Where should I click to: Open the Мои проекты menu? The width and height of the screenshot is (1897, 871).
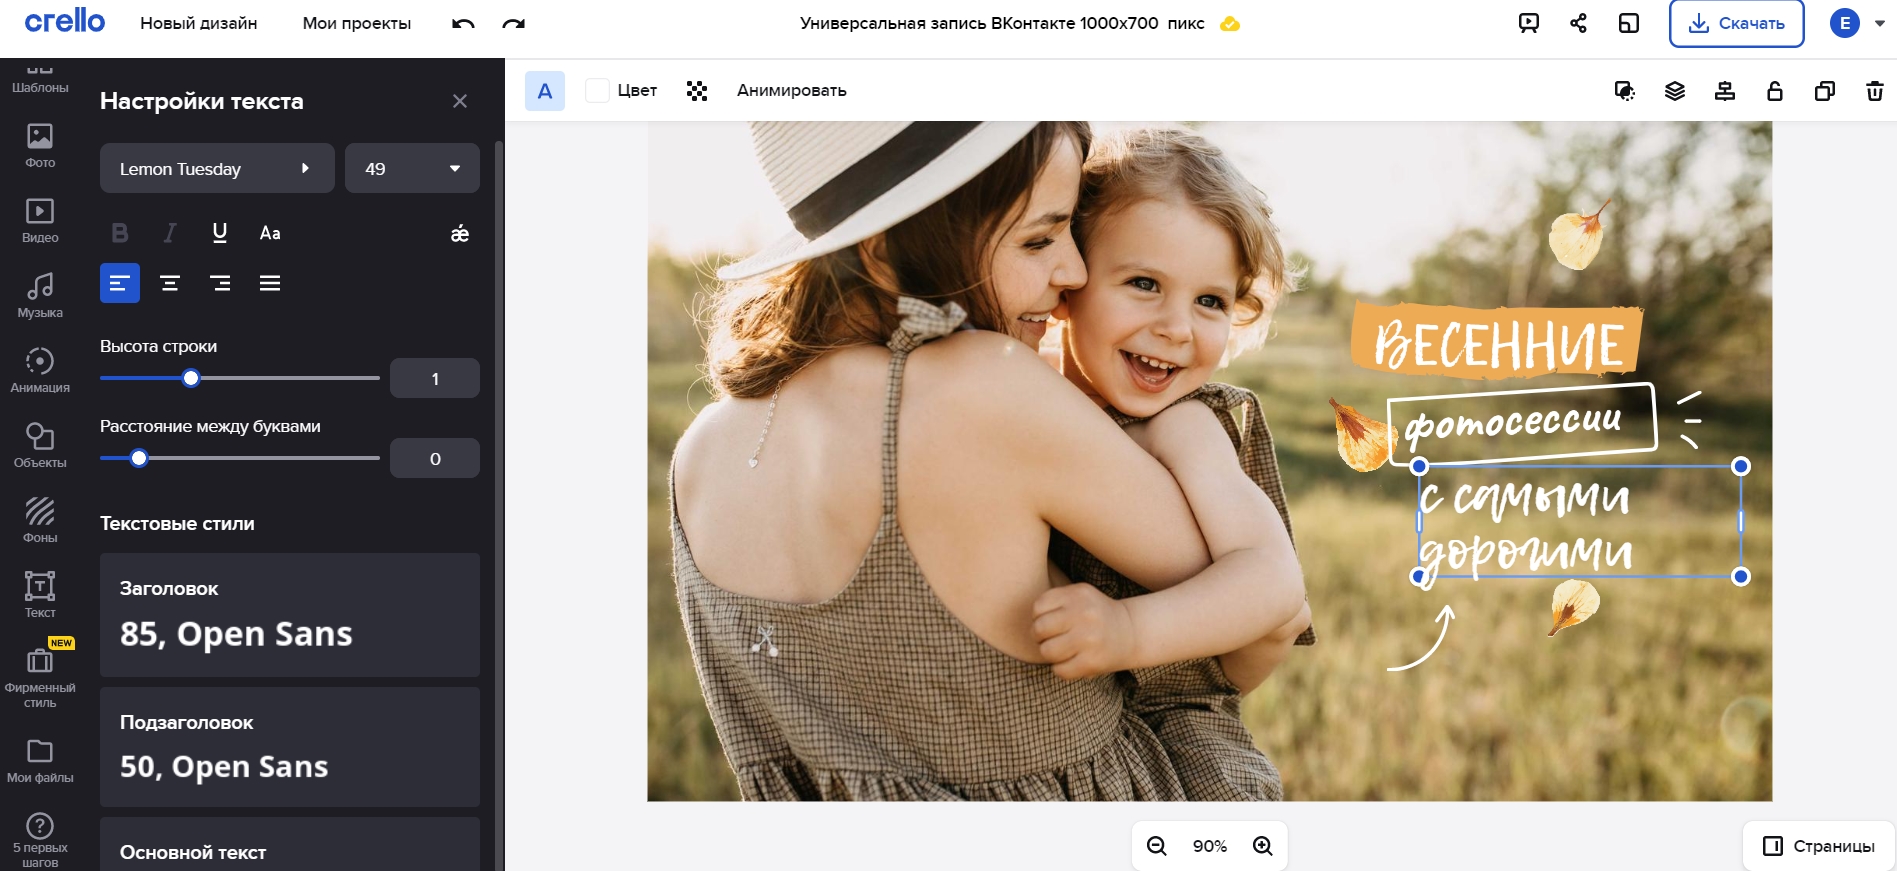[x=357, y=23]
